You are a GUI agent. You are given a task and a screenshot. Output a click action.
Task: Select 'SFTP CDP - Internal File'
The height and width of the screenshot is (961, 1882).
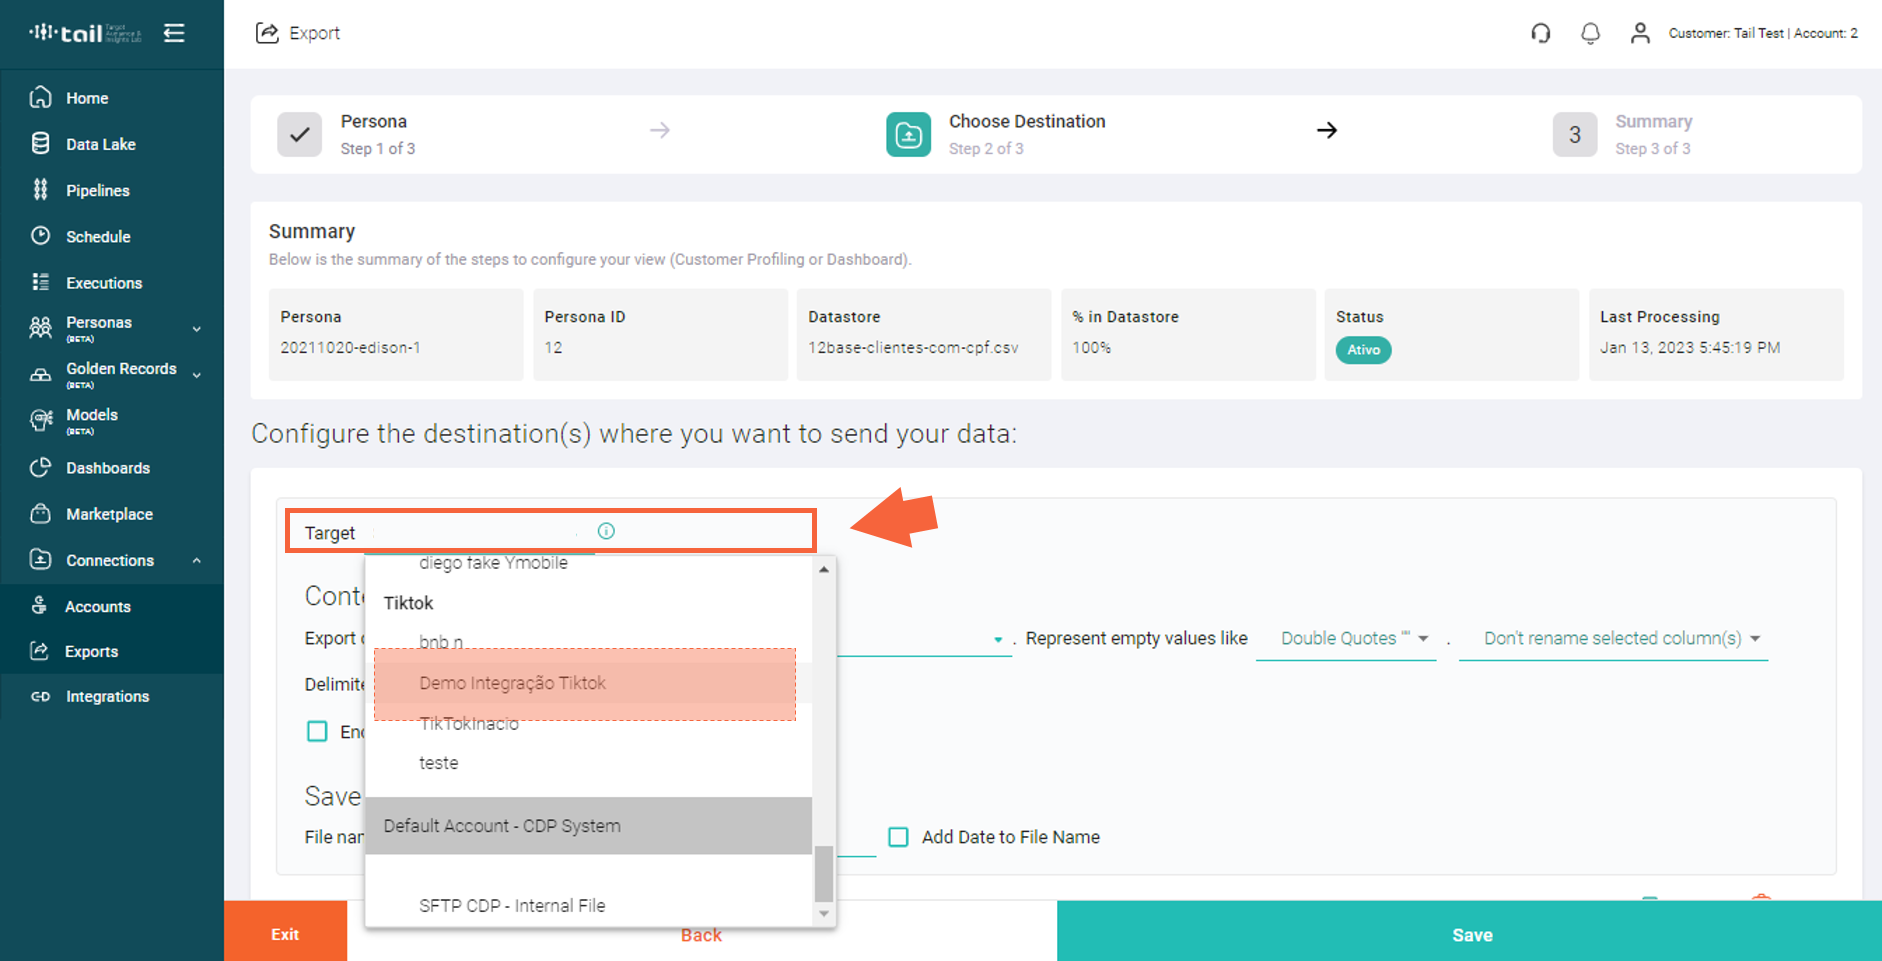[512, 906]
